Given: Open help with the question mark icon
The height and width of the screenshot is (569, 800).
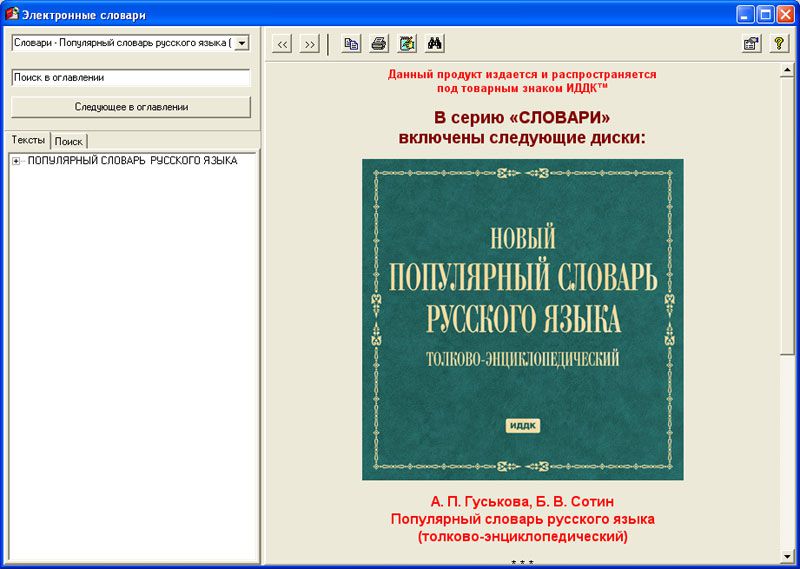Looking at the screenshot, I should pos(779,44).
